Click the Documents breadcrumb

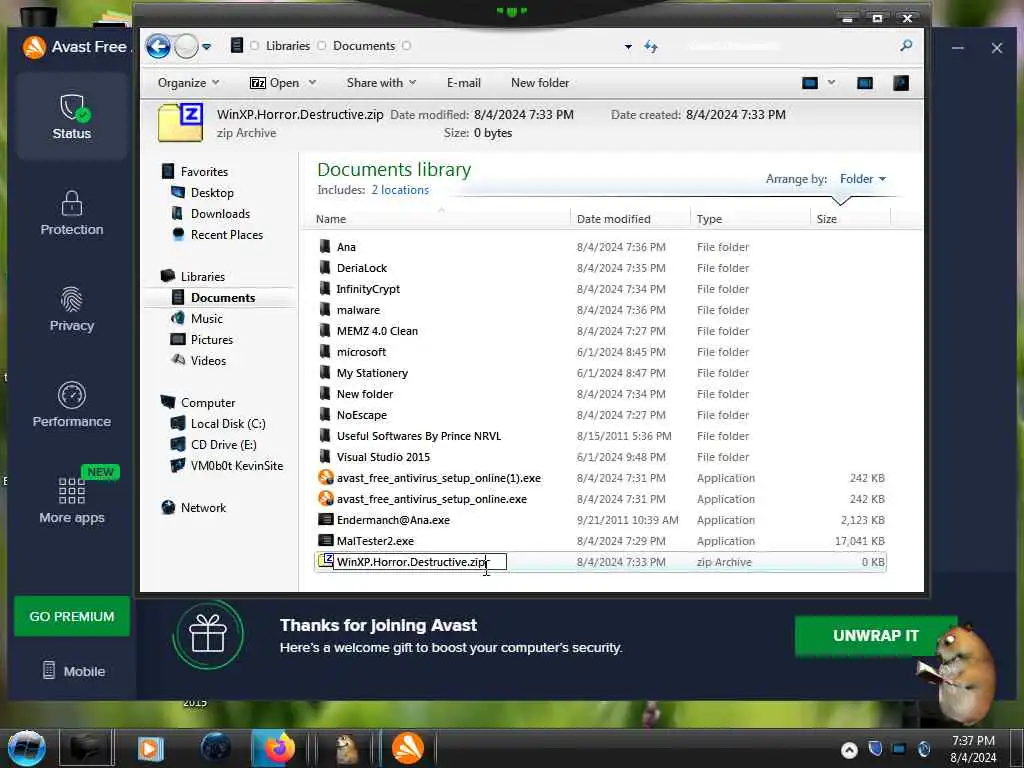click(364, 46)
